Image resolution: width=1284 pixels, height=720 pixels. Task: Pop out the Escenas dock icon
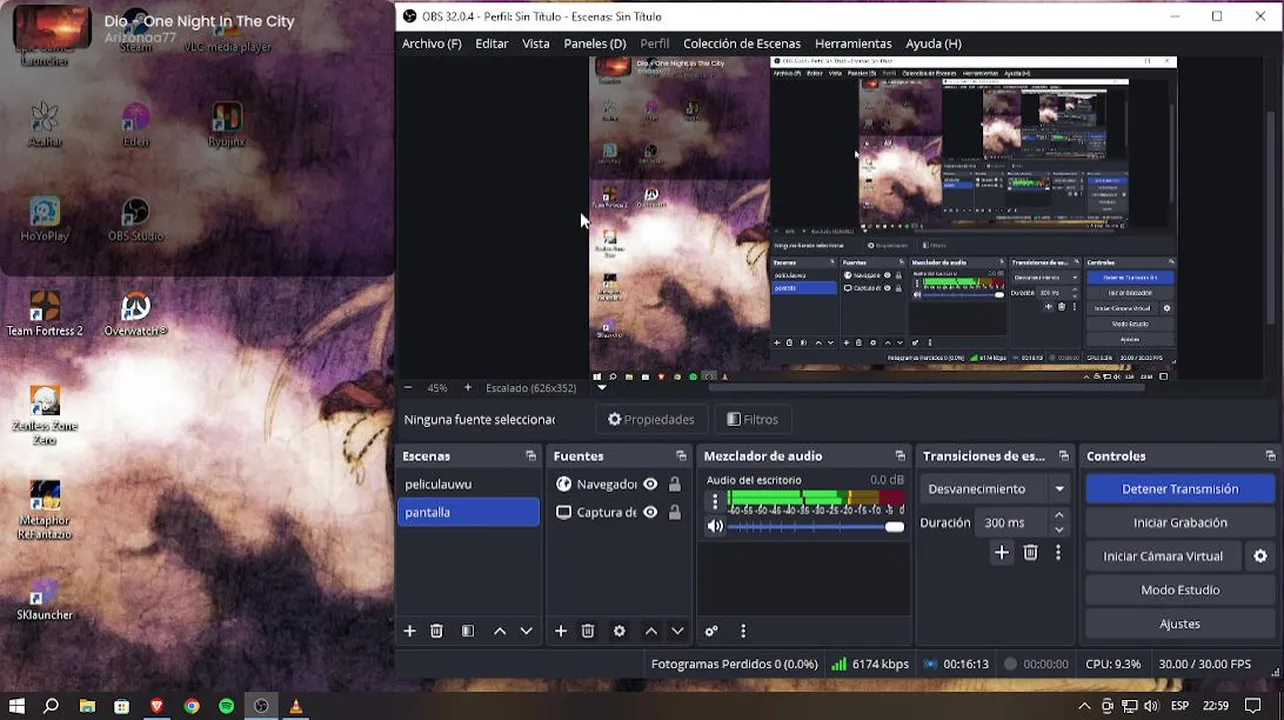[x=531, y=456]
